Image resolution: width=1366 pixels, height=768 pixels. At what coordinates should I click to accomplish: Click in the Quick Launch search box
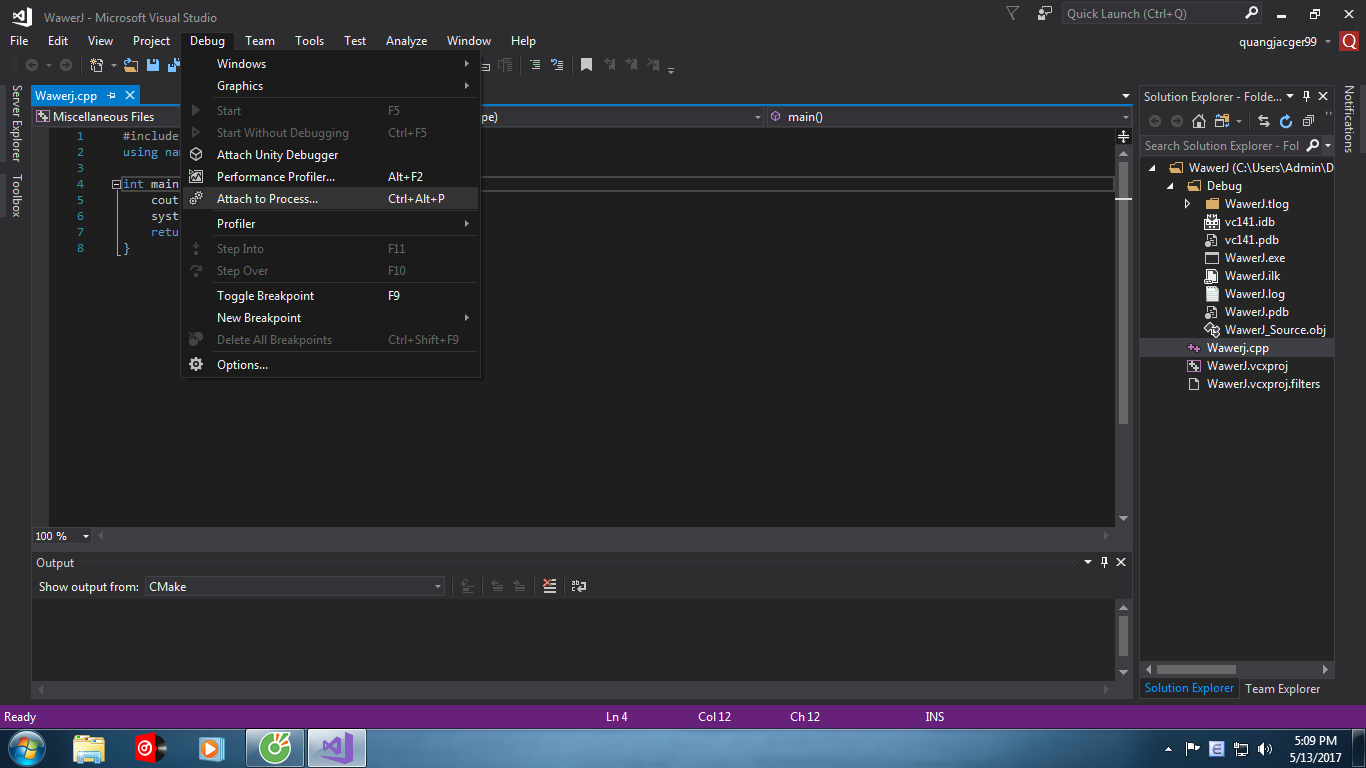[1152, 14]
